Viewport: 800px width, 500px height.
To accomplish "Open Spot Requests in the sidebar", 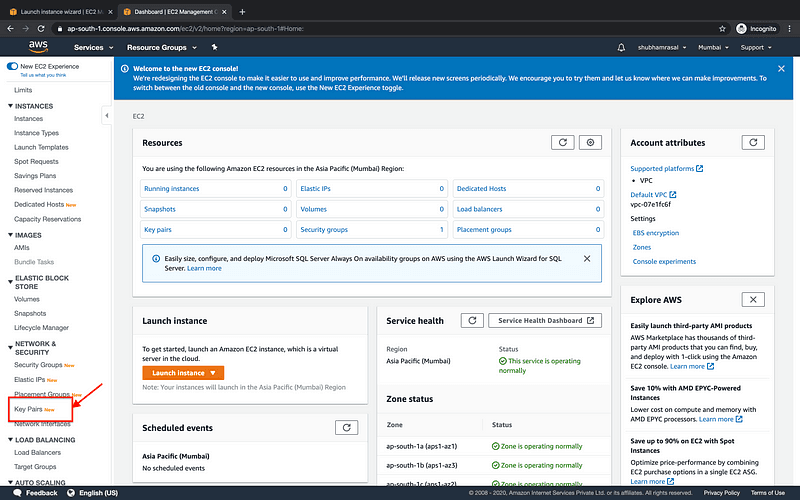I will tap(36, 161).
